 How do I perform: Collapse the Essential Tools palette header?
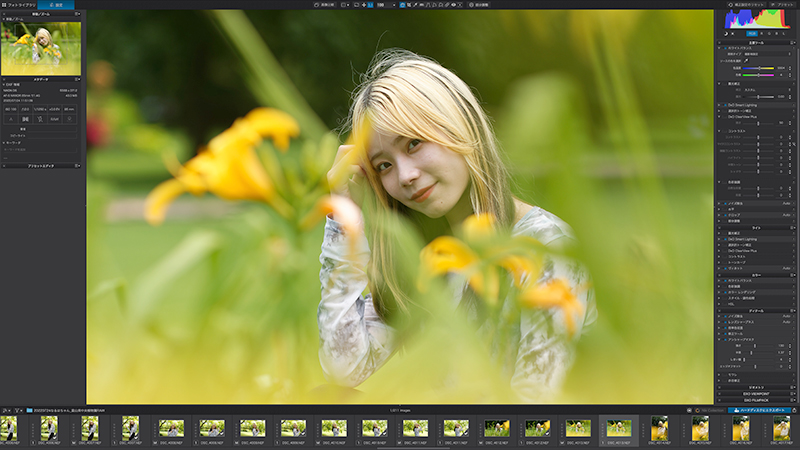pyautogui.click(x=756, y=42)
